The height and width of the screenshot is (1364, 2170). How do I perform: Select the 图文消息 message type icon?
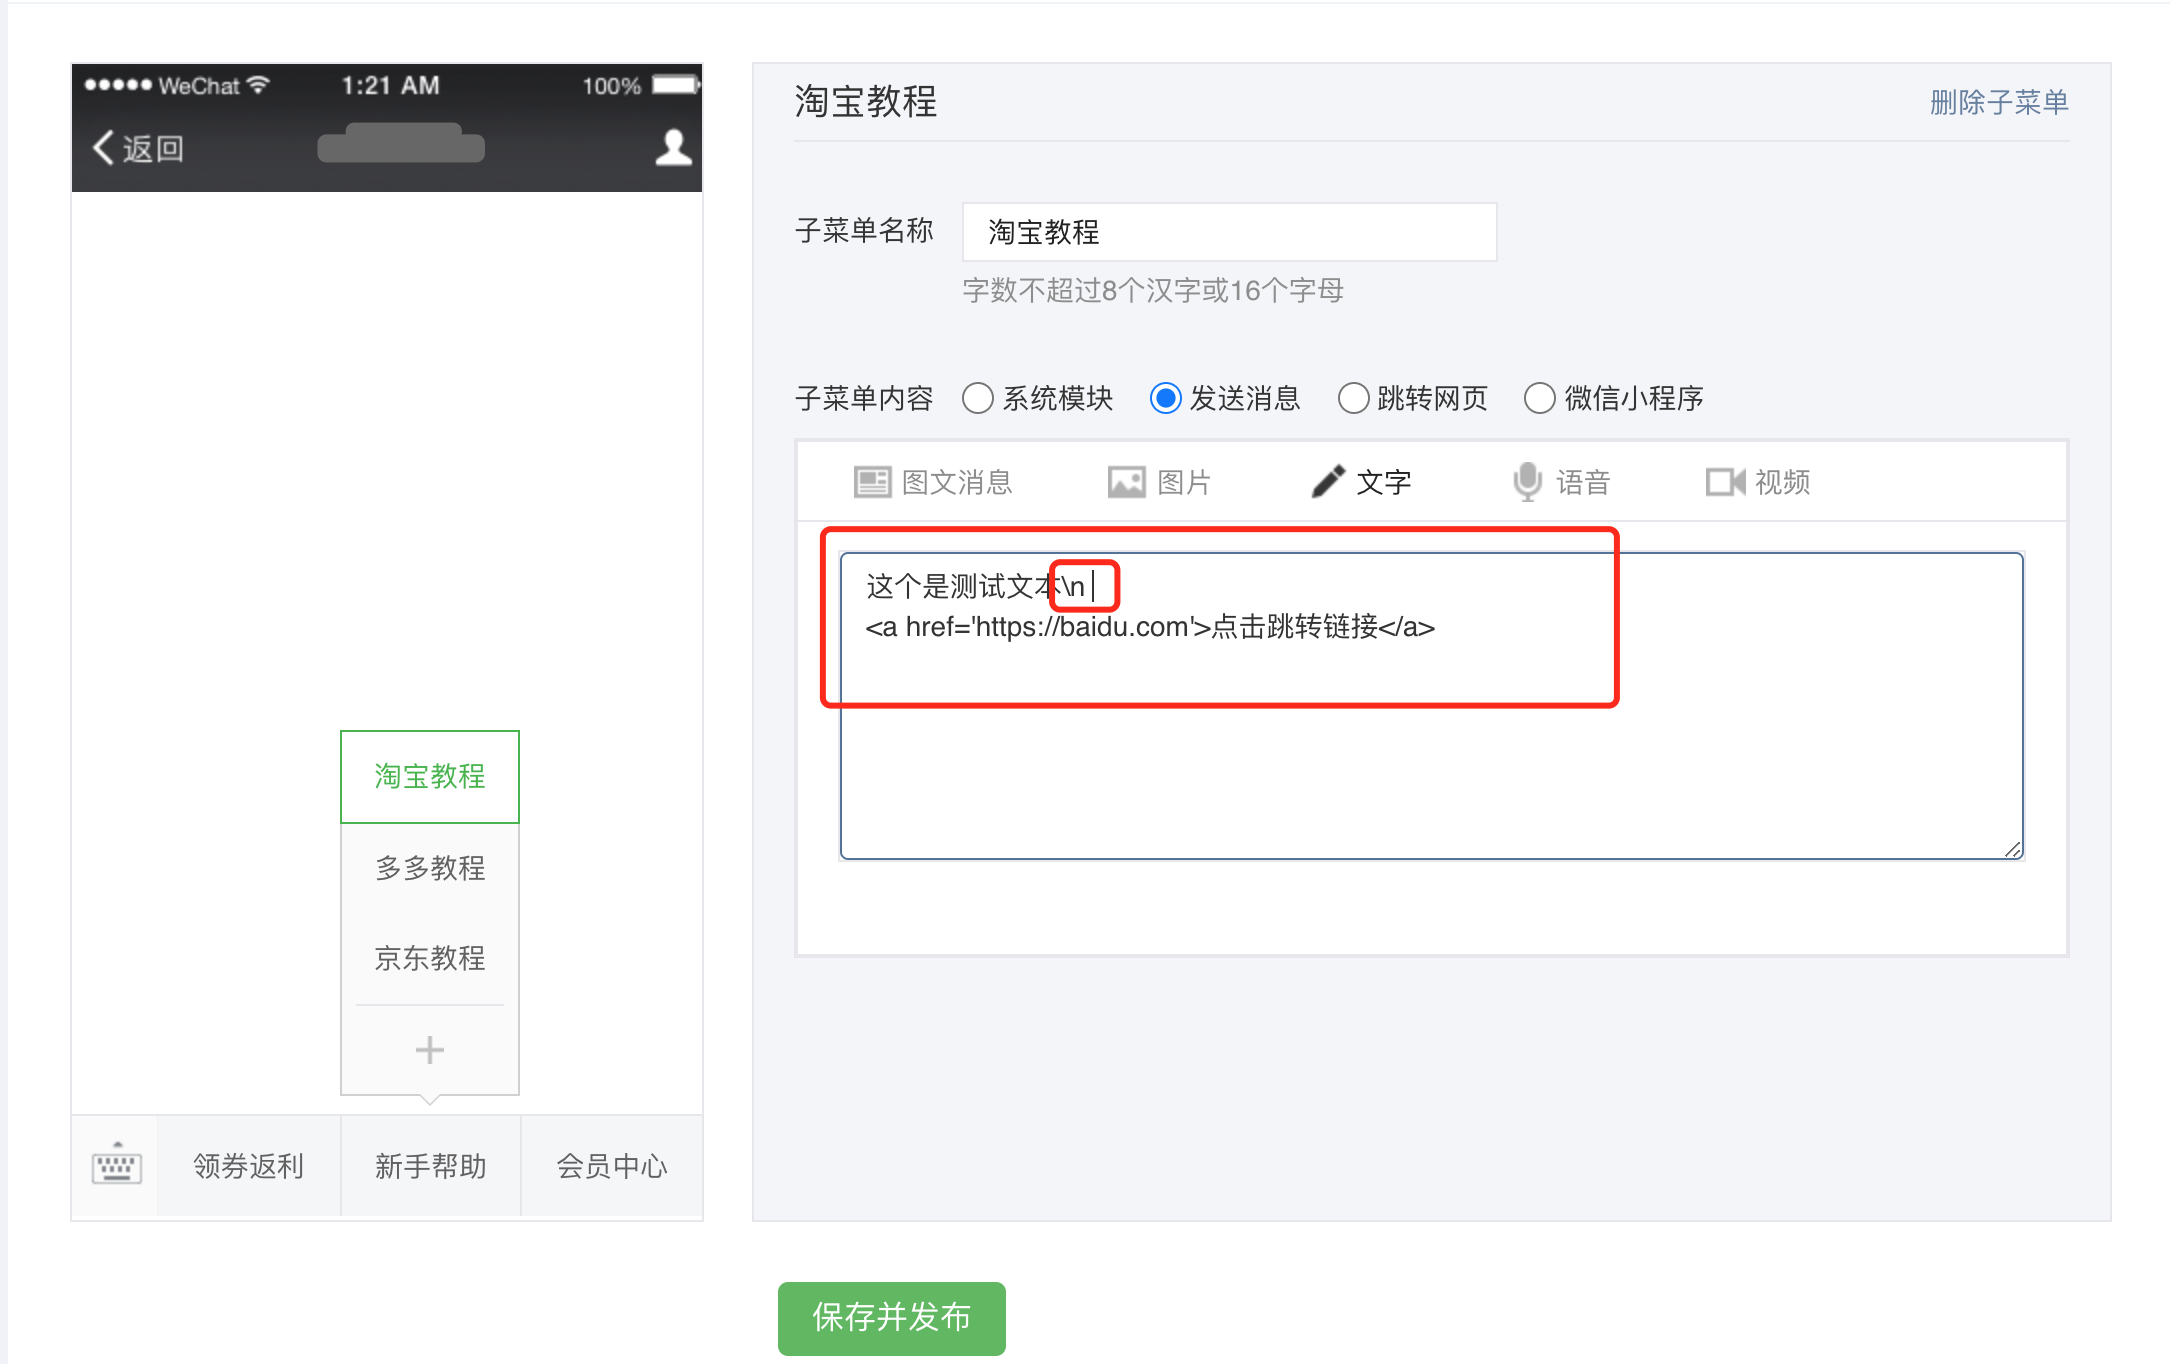click(872, 482)
